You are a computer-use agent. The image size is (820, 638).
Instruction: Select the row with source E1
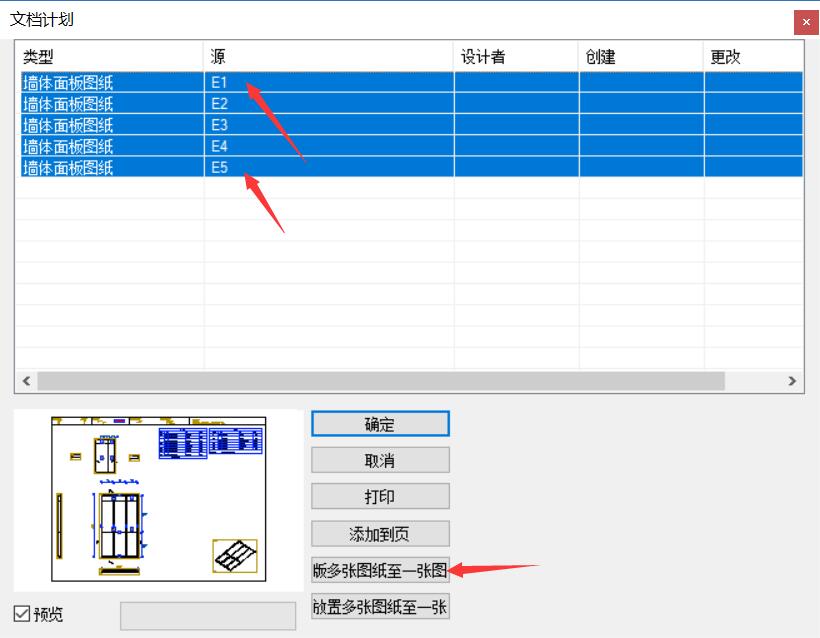[412, 82]
